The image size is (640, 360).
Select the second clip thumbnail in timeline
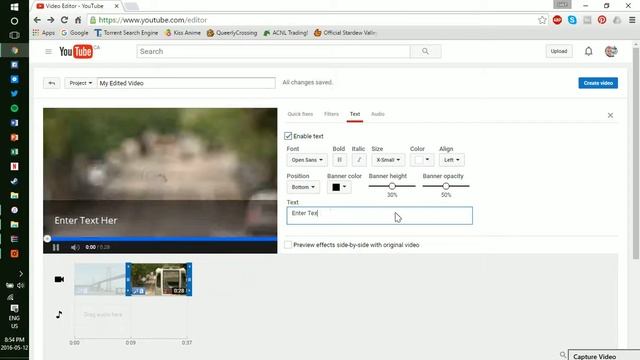pyautogui.click(x=159, y=279)
